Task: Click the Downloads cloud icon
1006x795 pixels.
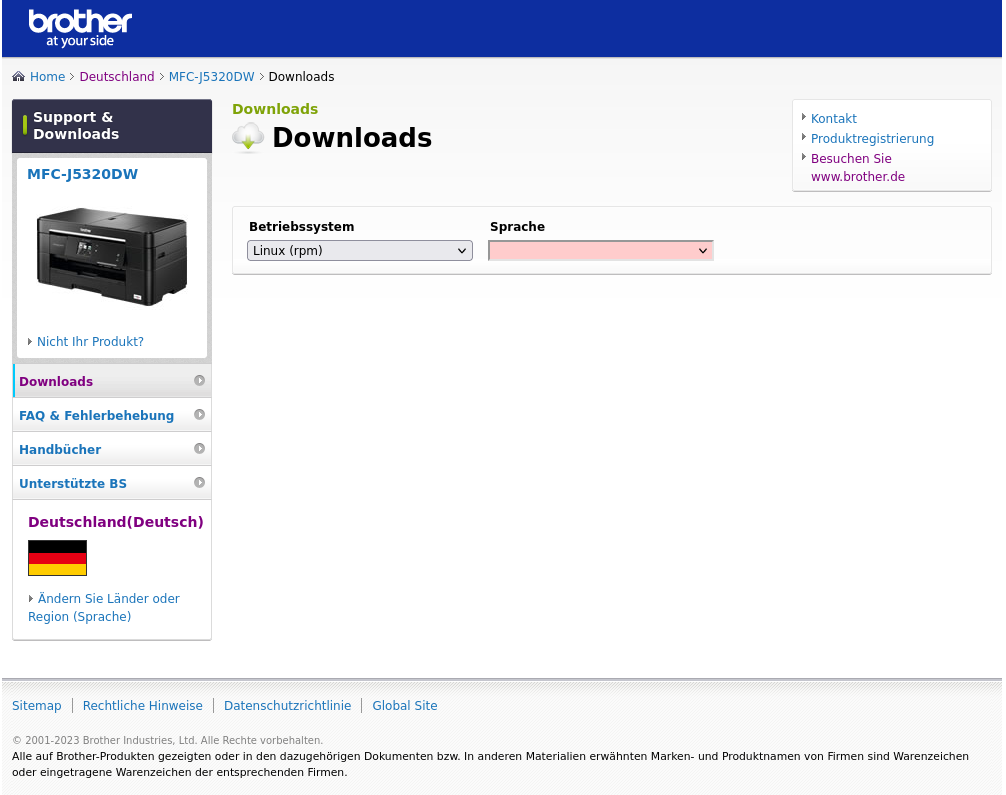Action: pos(248,137)
